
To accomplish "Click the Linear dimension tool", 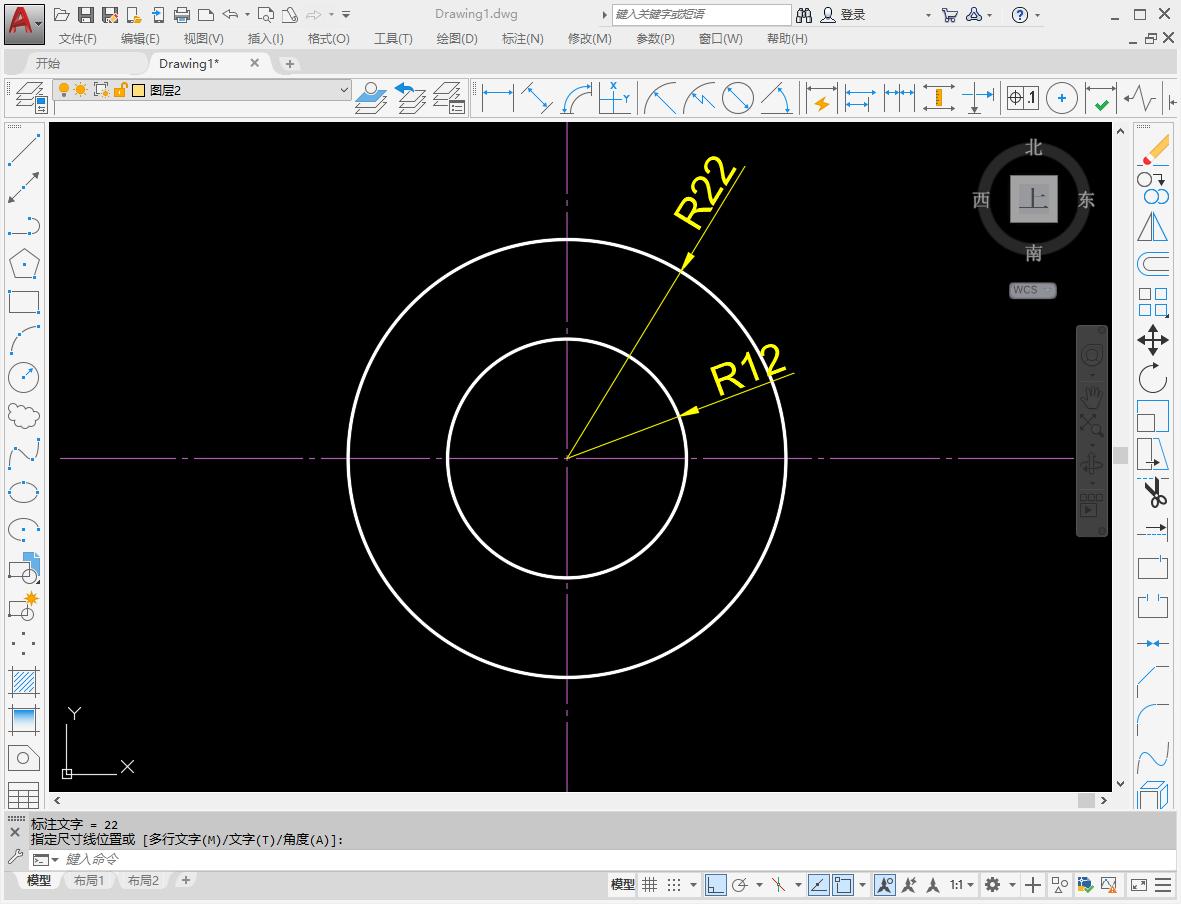I will (x=497, y=99).
